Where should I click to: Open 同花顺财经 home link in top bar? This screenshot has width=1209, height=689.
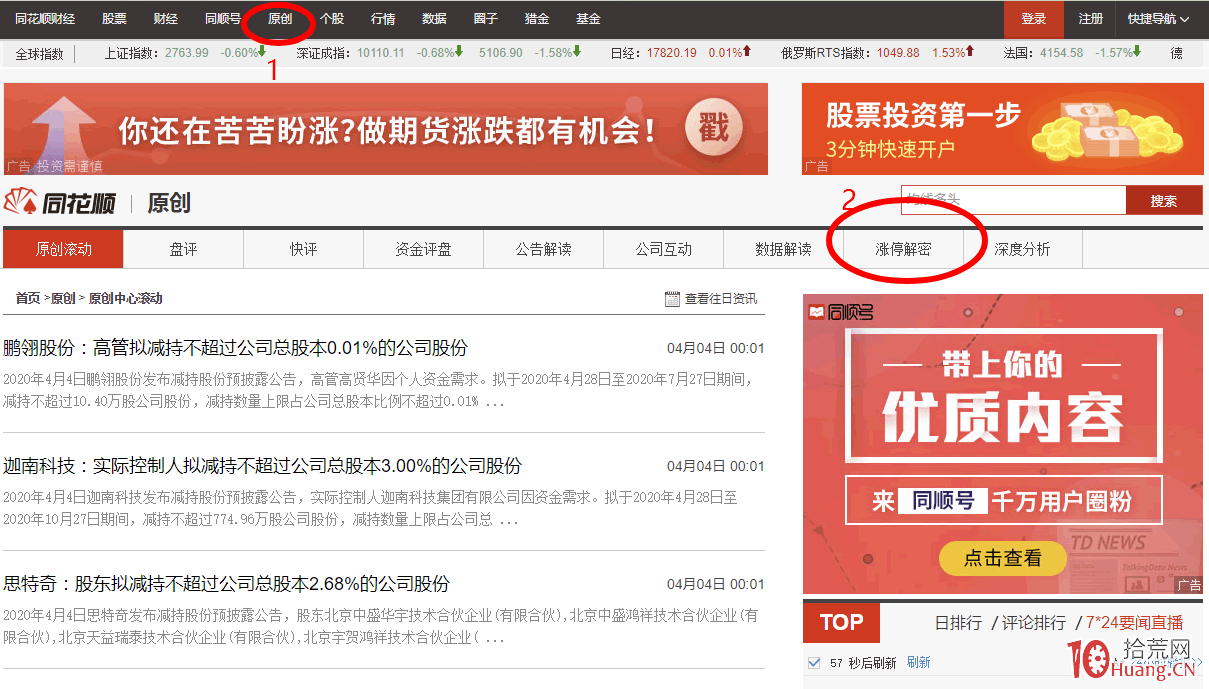45,19
